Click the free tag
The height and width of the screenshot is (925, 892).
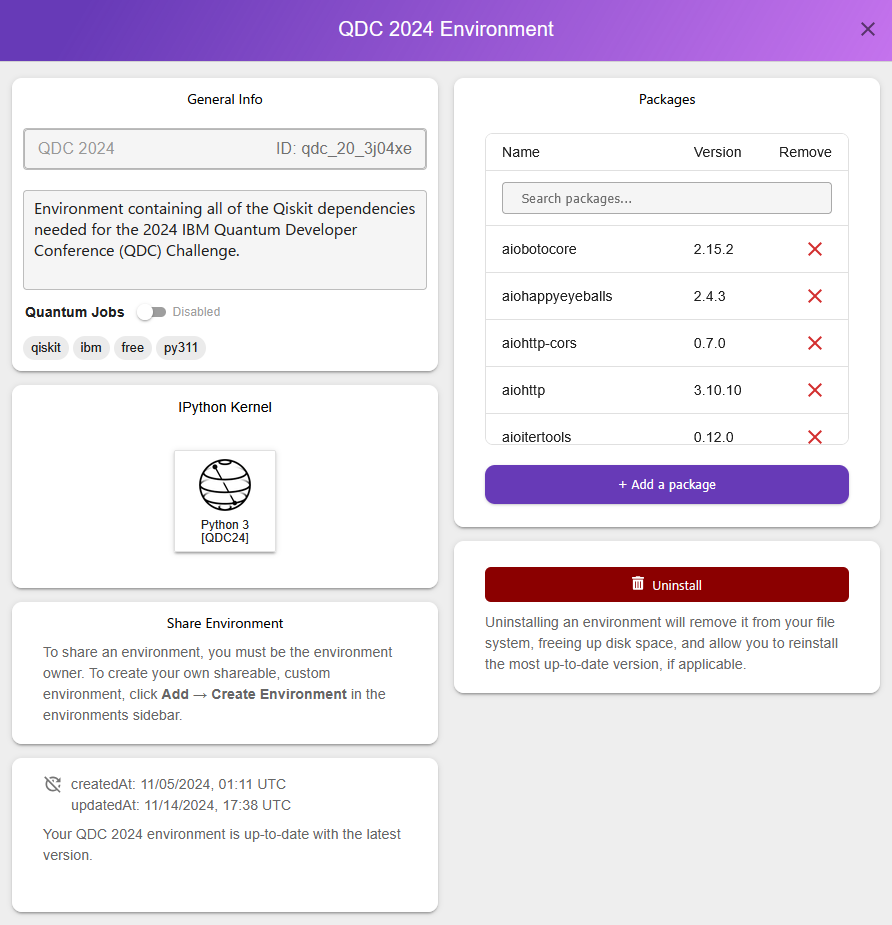click(x=132, y=348)
